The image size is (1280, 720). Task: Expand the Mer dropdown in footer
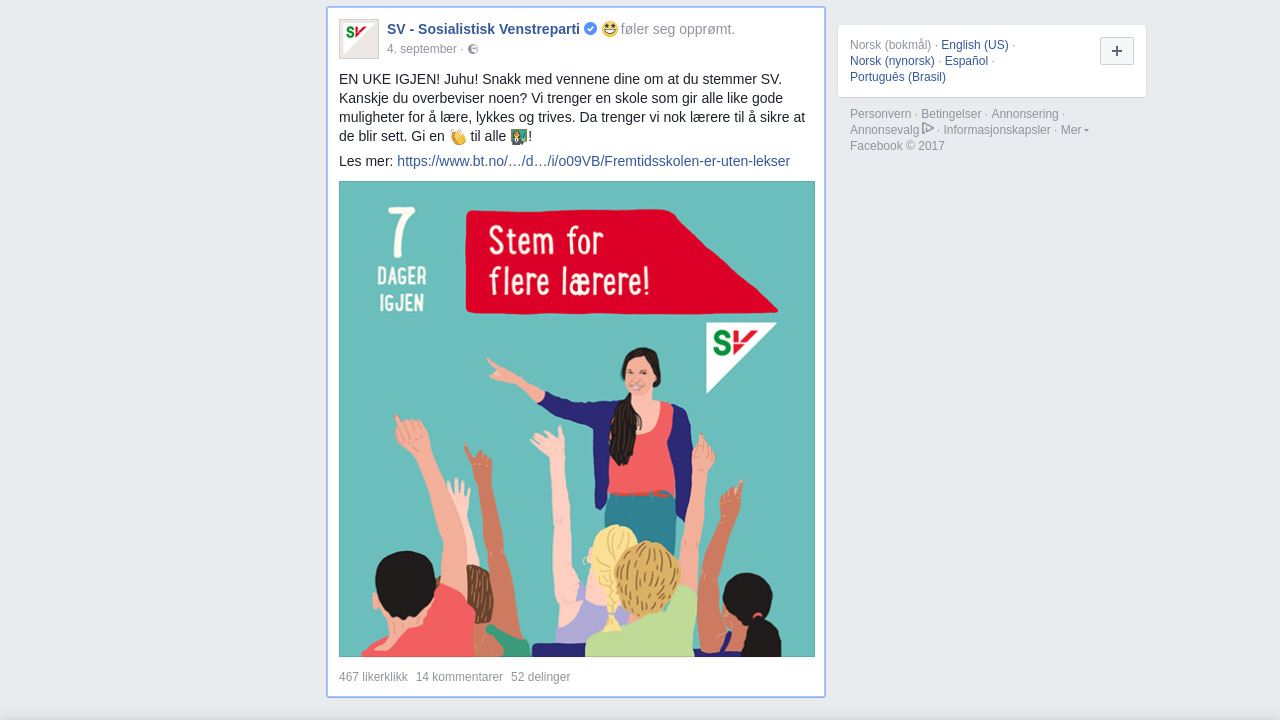click(1075, 130)
